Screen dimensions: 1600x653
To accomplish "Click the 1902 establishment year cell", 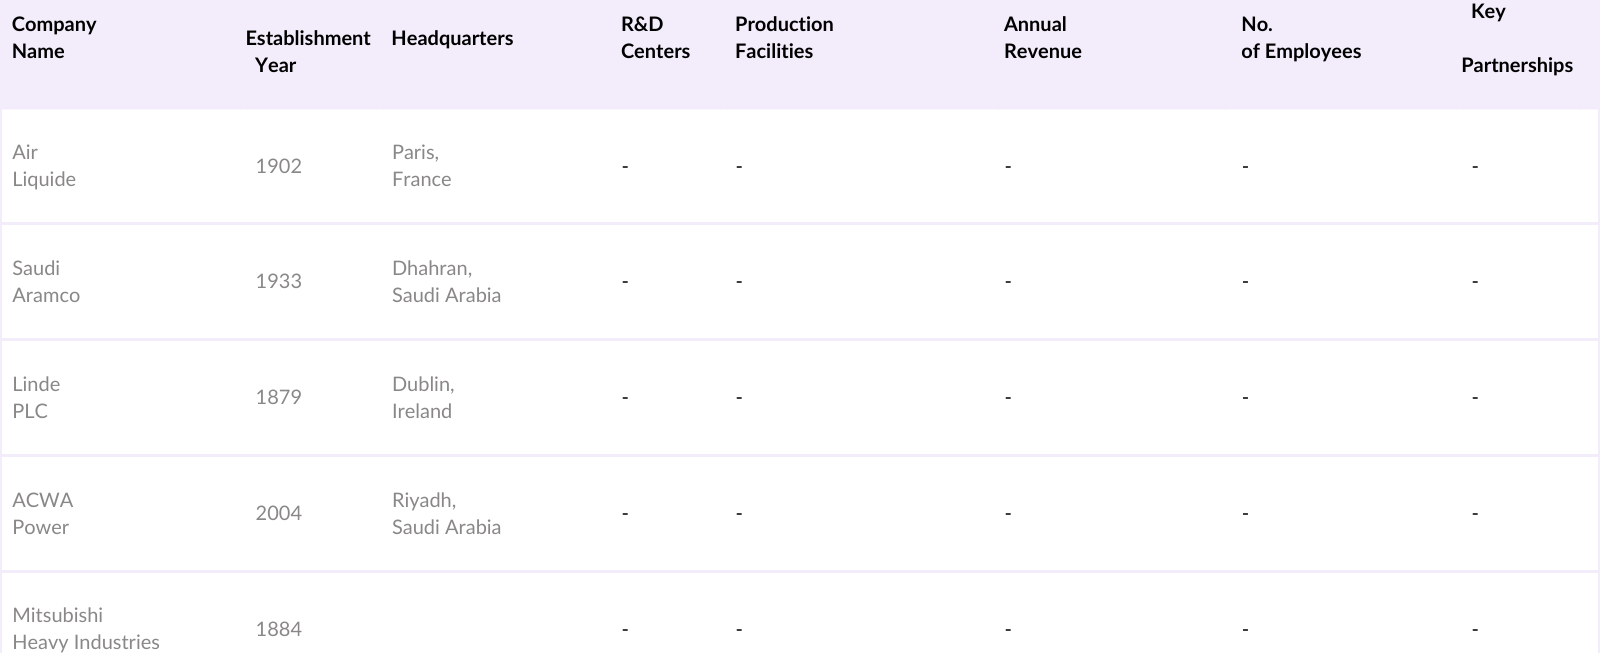I will [278, 166].
